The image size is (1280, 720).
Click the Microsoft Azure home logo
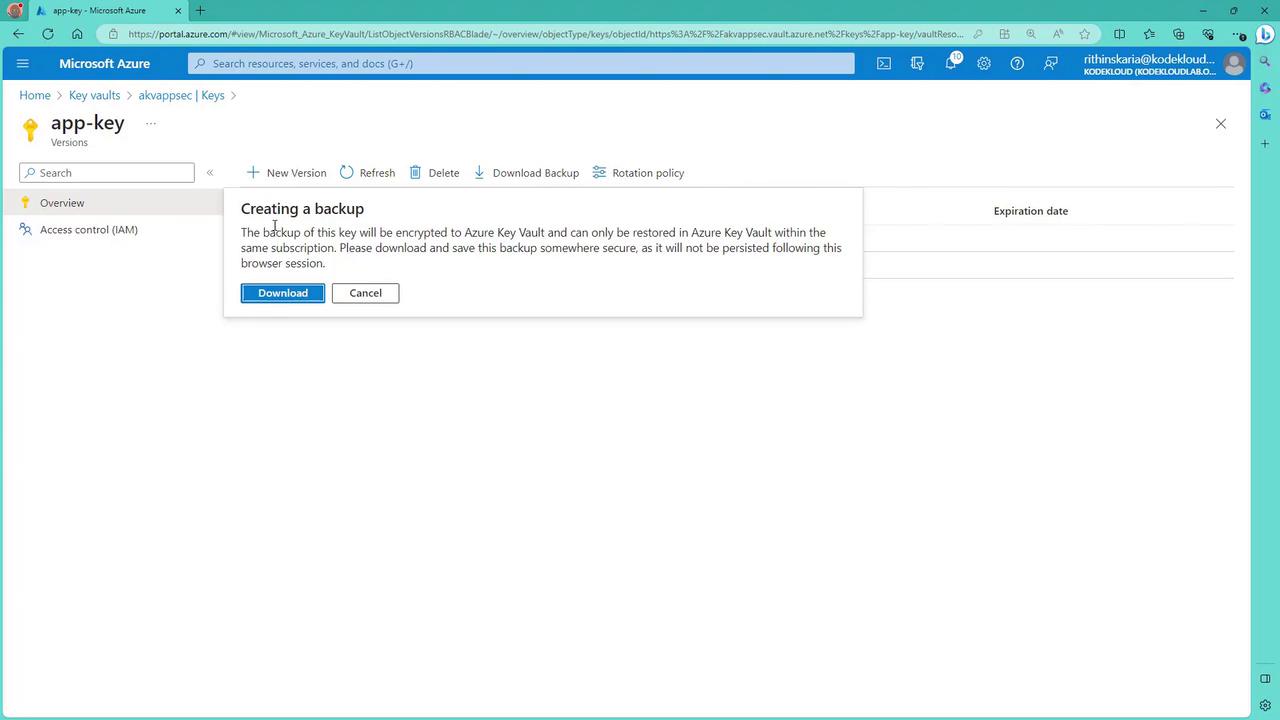(x=104, y=64)
